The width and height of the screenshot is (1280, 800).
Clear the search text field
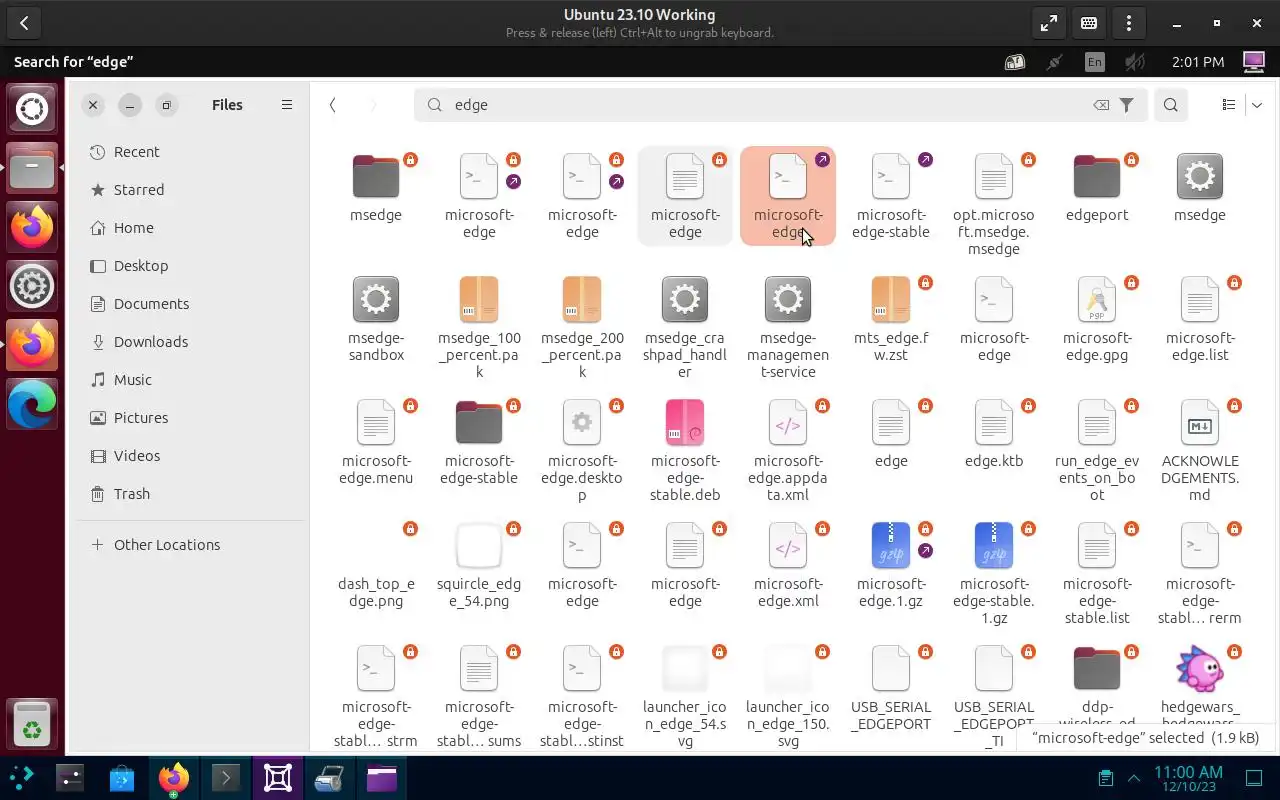(x=1101, y=105)
